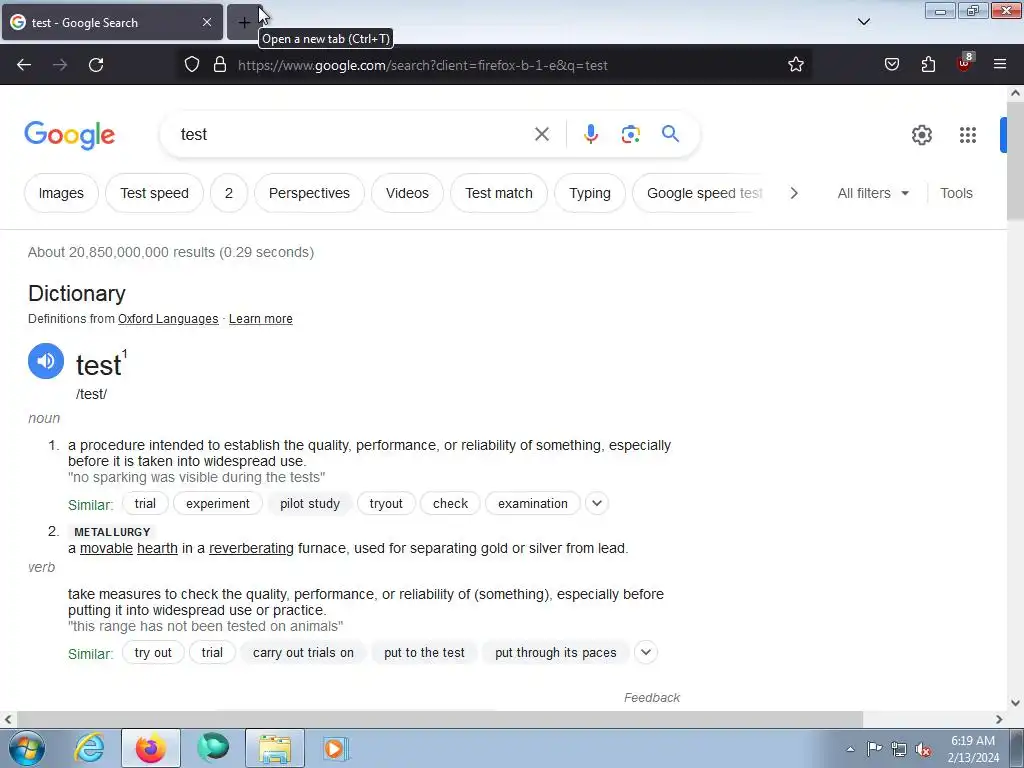Click the Google search input field
Viewport: 1024px width, 768px height.
coord(353,135)
